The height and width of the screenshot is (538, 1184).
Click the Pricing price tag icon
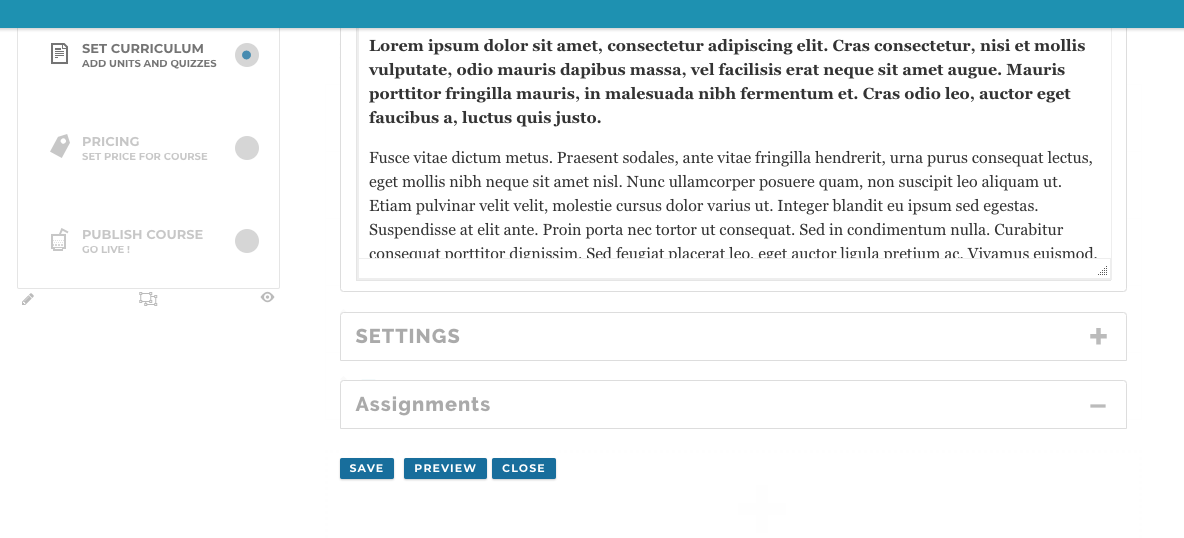(x=60, y=147)
